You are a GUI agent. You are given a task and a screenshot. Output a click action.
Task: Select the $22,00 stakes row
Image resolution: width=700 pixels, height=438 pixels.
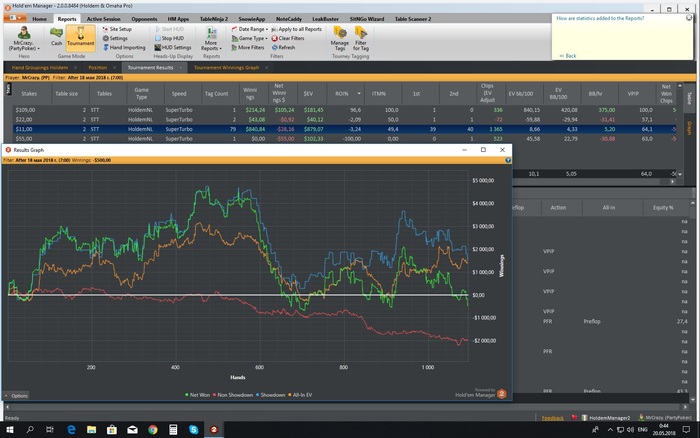click(345, 120)
